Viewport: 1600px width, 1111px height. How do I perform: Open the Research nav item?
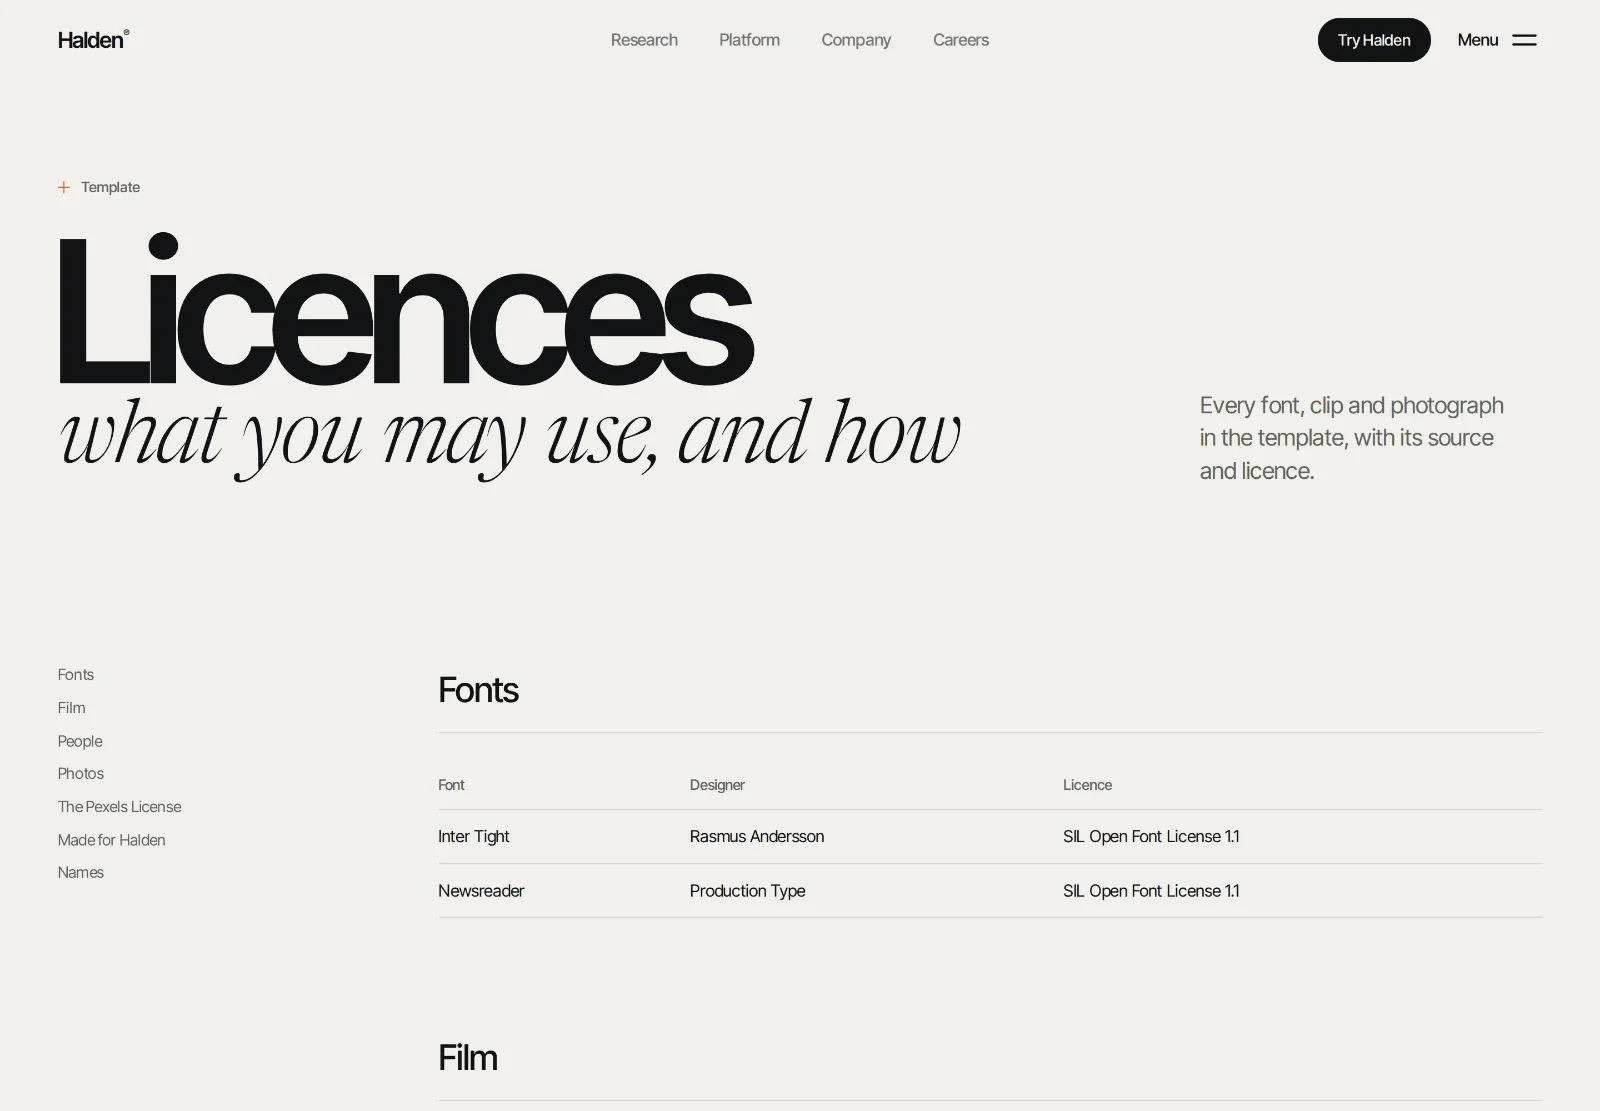[x=644, y=40]
